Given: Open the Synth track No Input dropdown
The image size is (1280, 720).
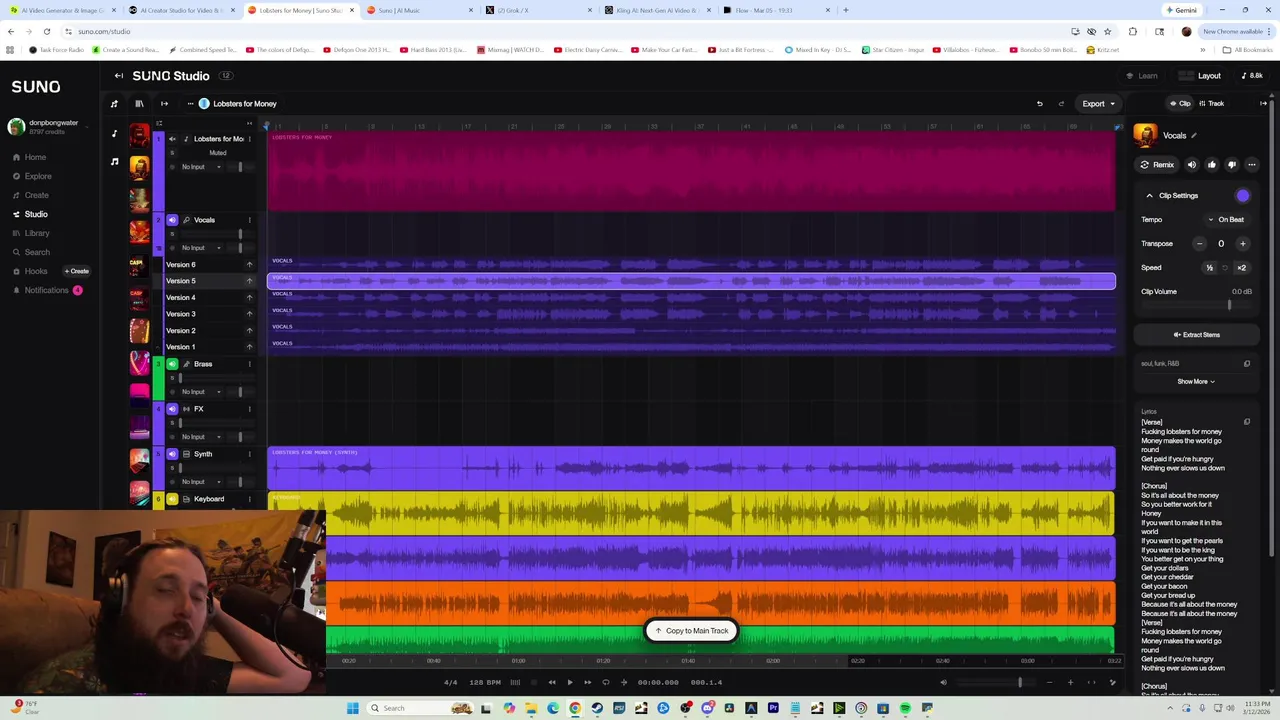Looking at the screenshot, I should click(x=201, y=482).
